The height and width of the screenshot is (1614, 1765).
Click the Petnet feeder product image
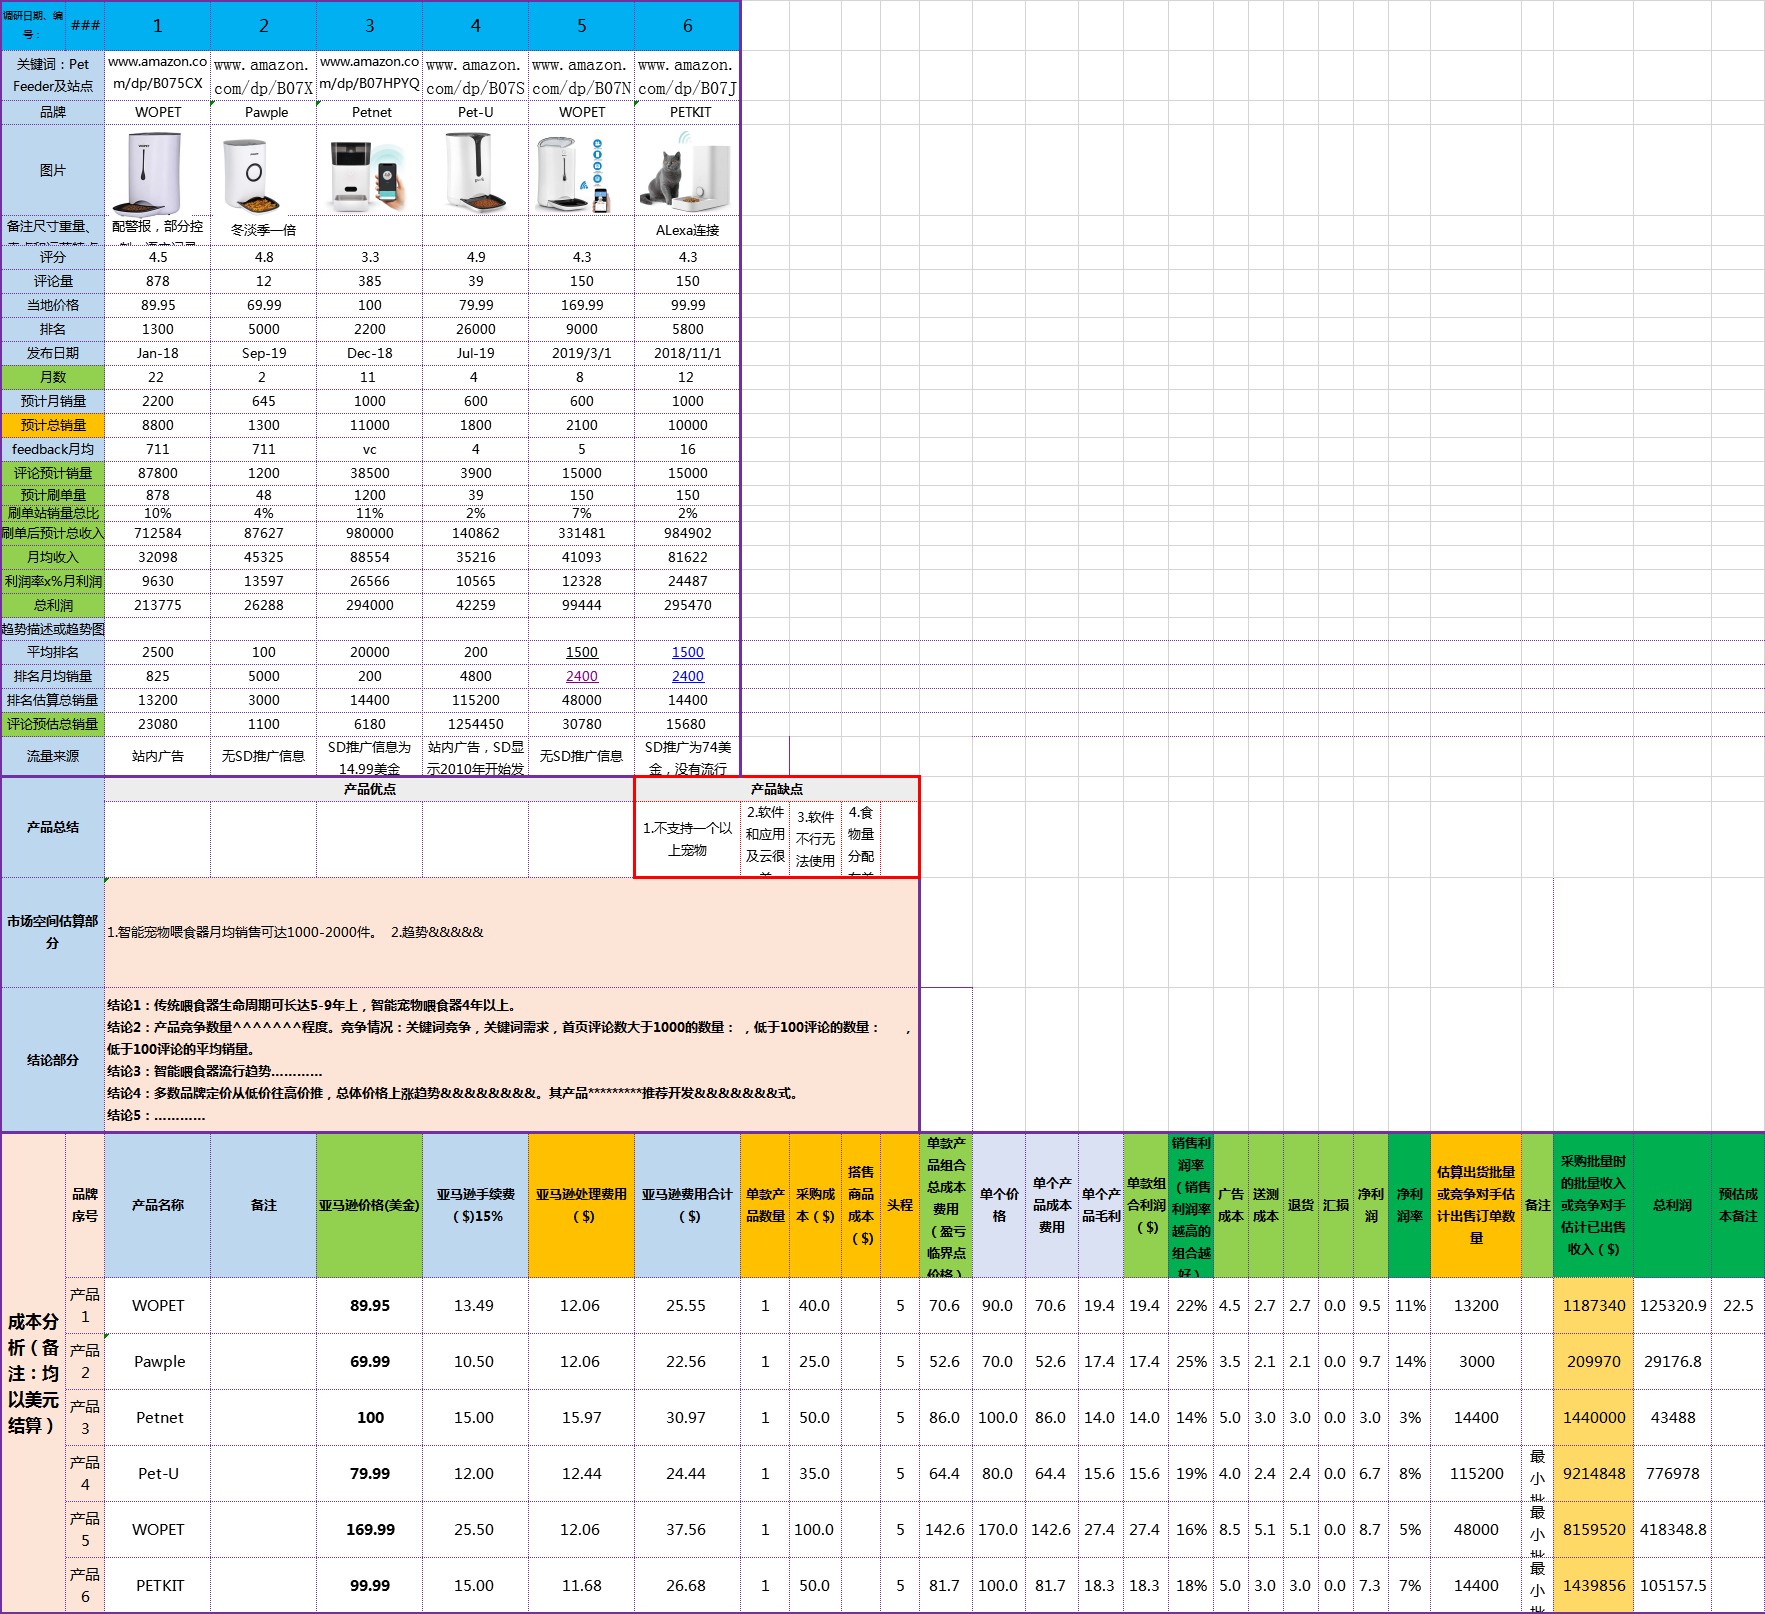(x=369, y=176)
